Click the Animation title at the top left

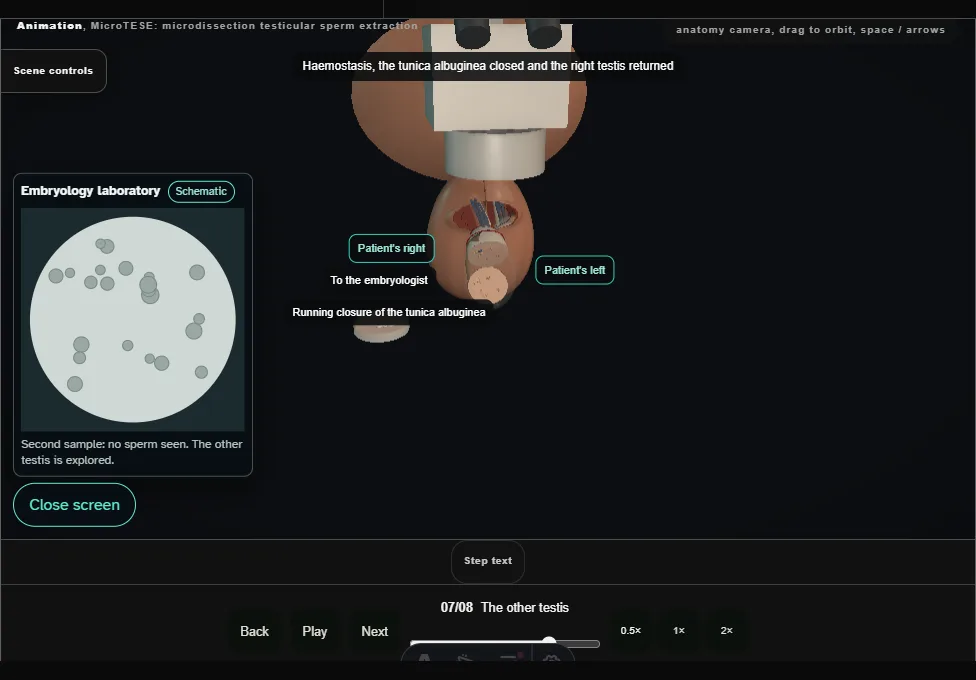(x=217, y=26)
